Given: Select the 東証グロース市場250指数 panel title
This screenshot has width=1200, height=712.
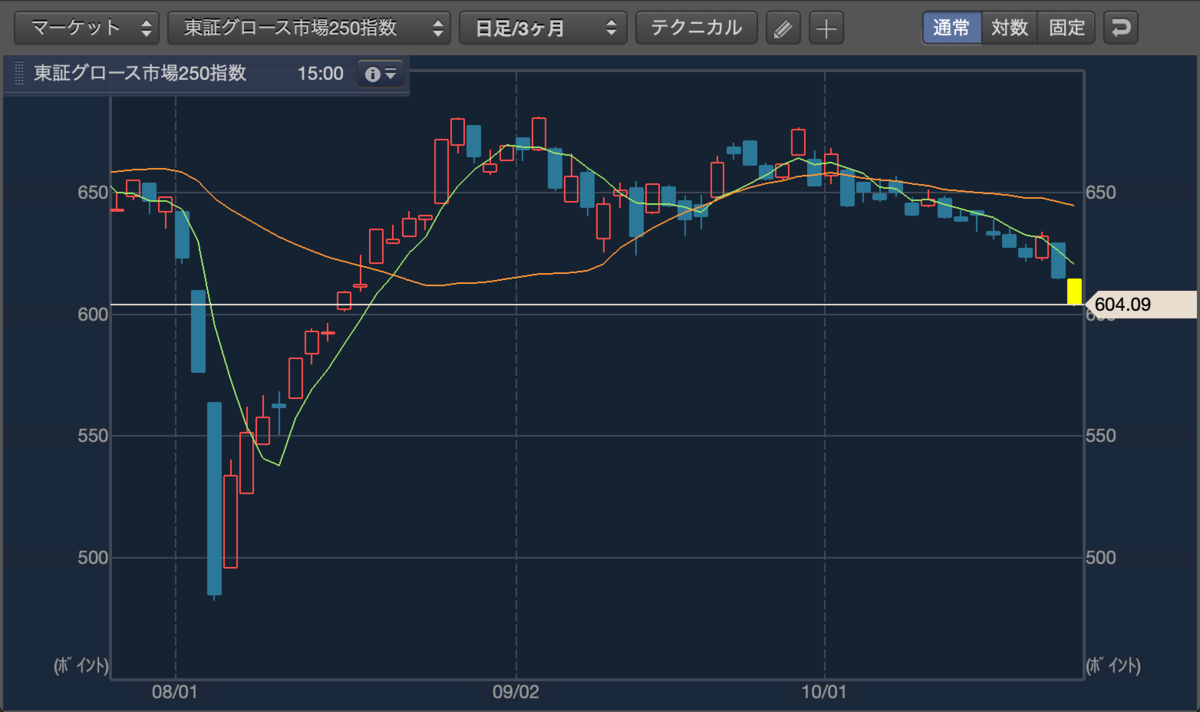Looking at the screenshot, I should coord(140,74).
